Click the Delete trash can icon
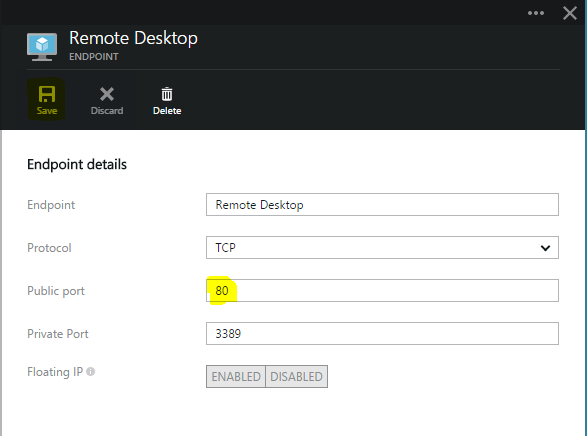Image resolution: width=587 pixels, height=436 pixels. tap(167, 94)
